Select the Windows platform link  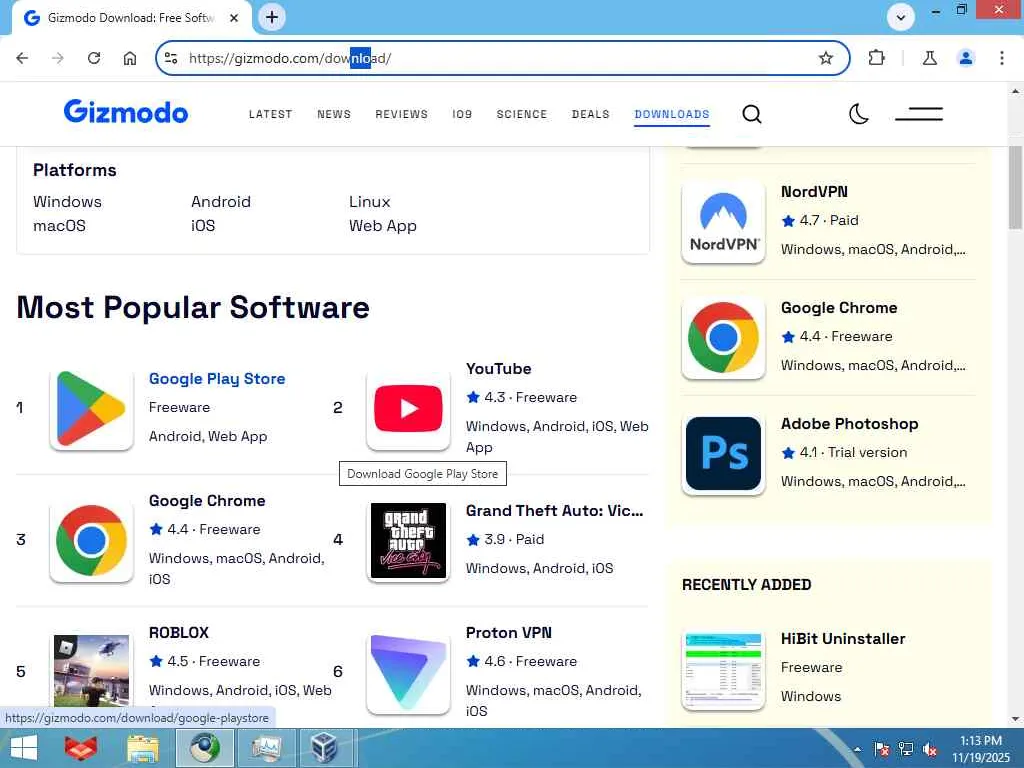click(67, 202)
